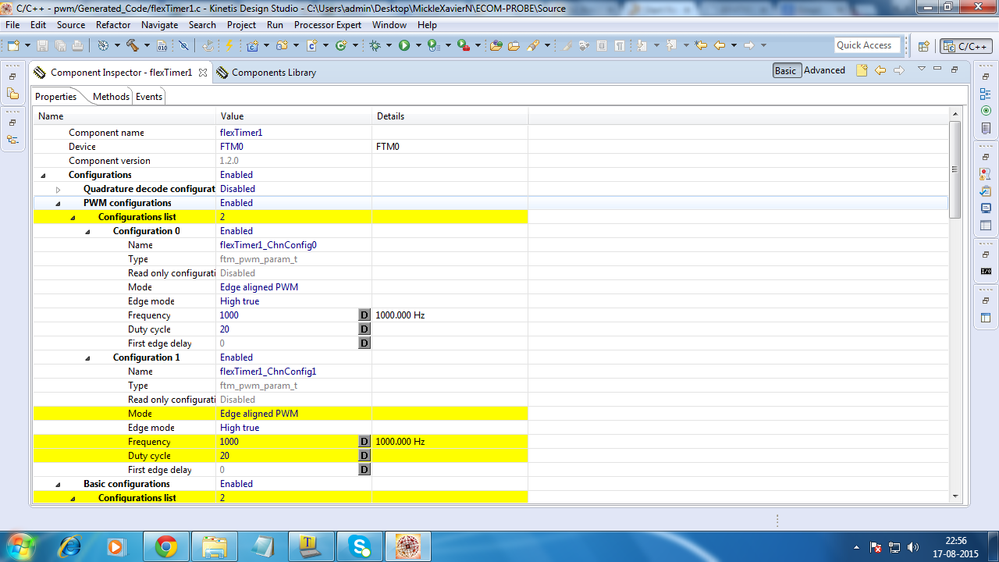
Task: Open Internet Explorer from taskbar
Action: (x=69, y=547)
